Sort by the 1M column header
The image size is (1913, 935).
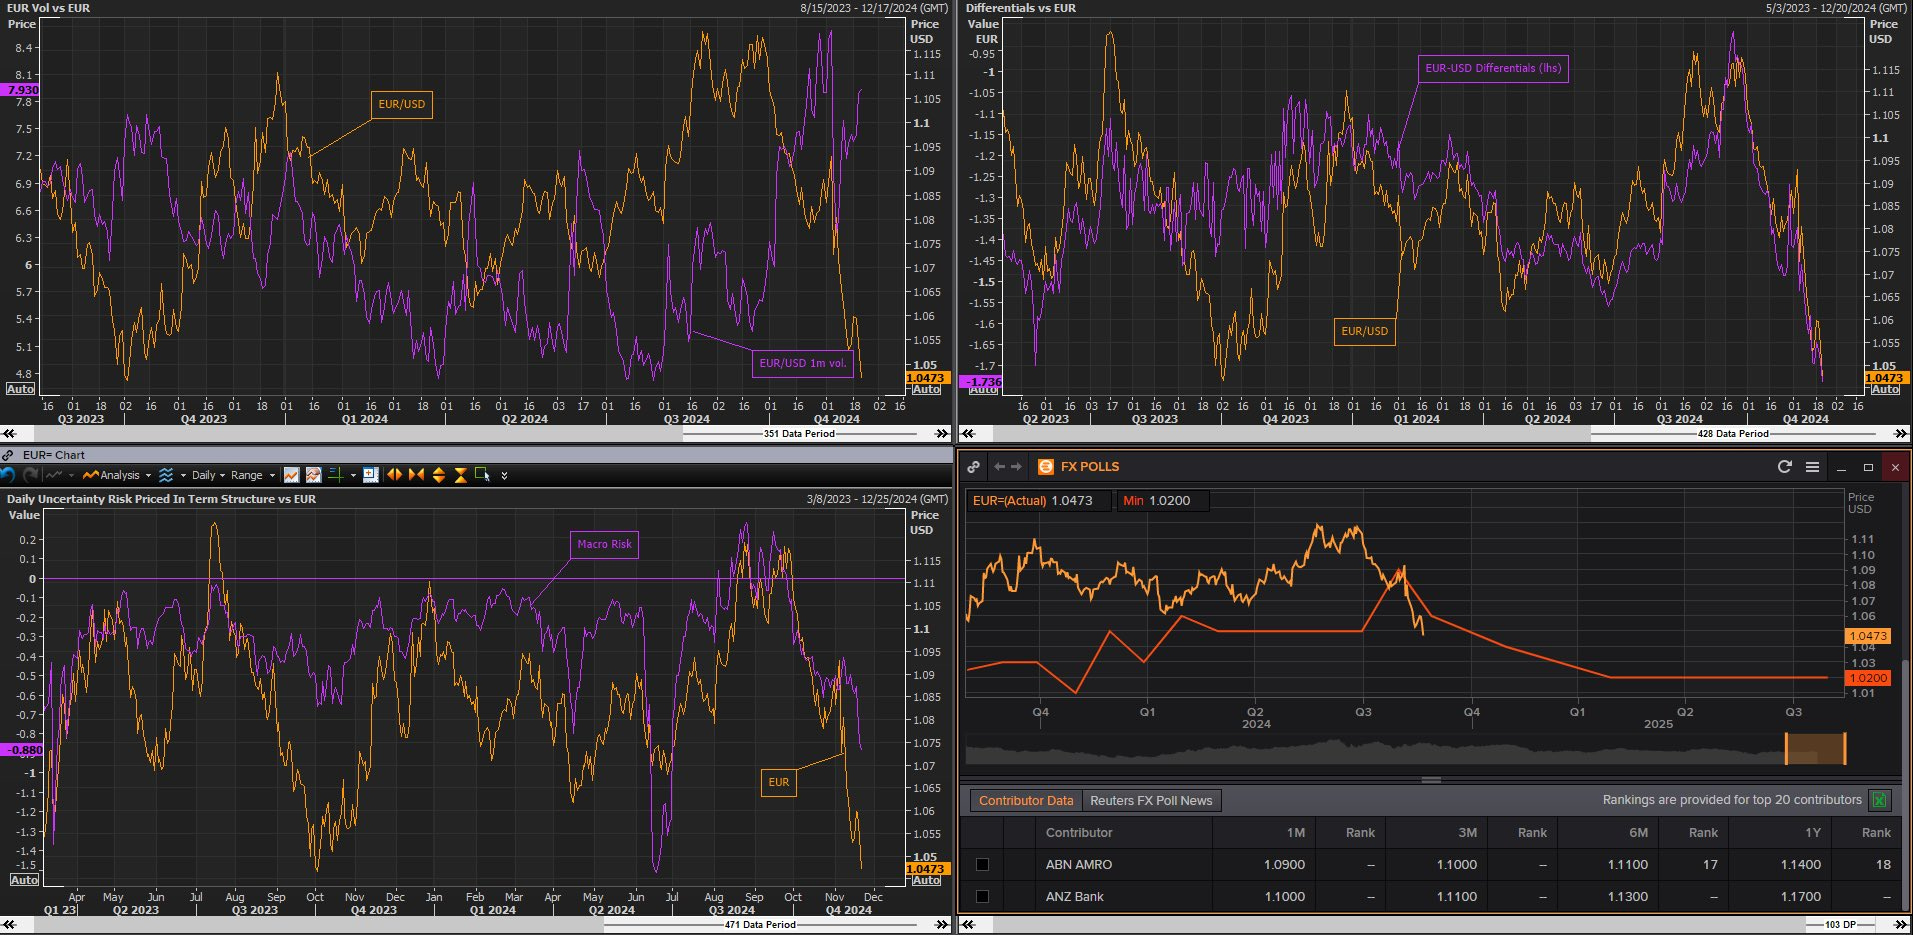coord(1264,832)
